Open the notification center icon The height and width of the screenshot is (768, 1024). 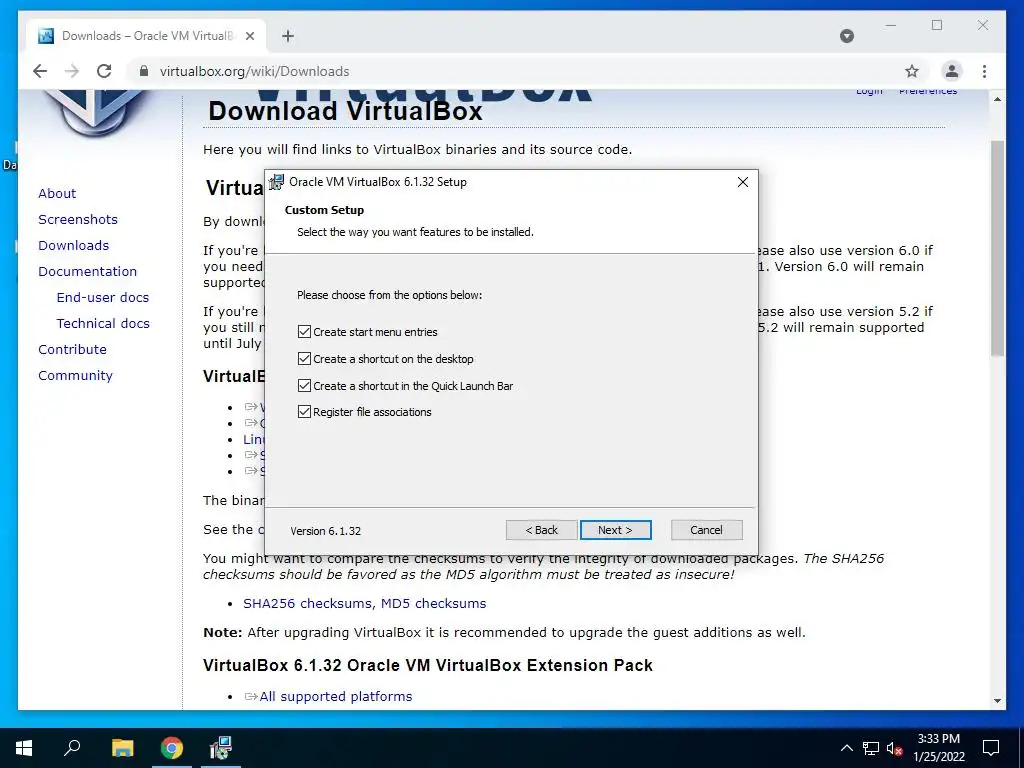(991, 748)
